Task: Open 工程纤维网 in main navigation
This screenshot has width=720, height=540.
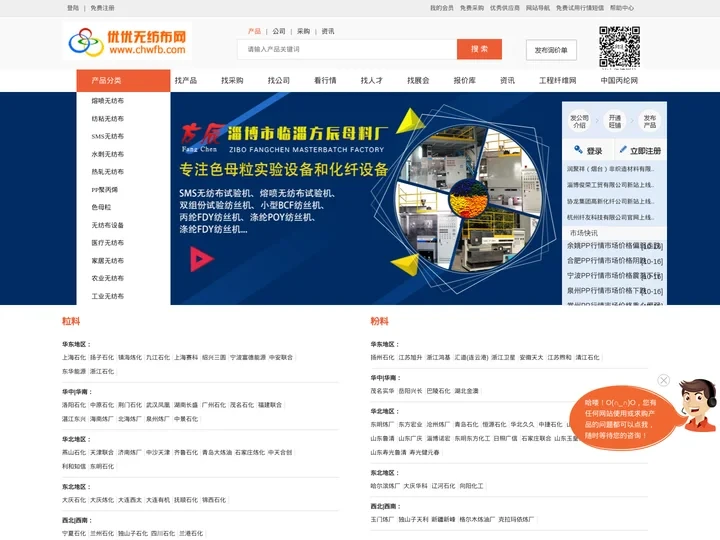Action: coord(557,80)
